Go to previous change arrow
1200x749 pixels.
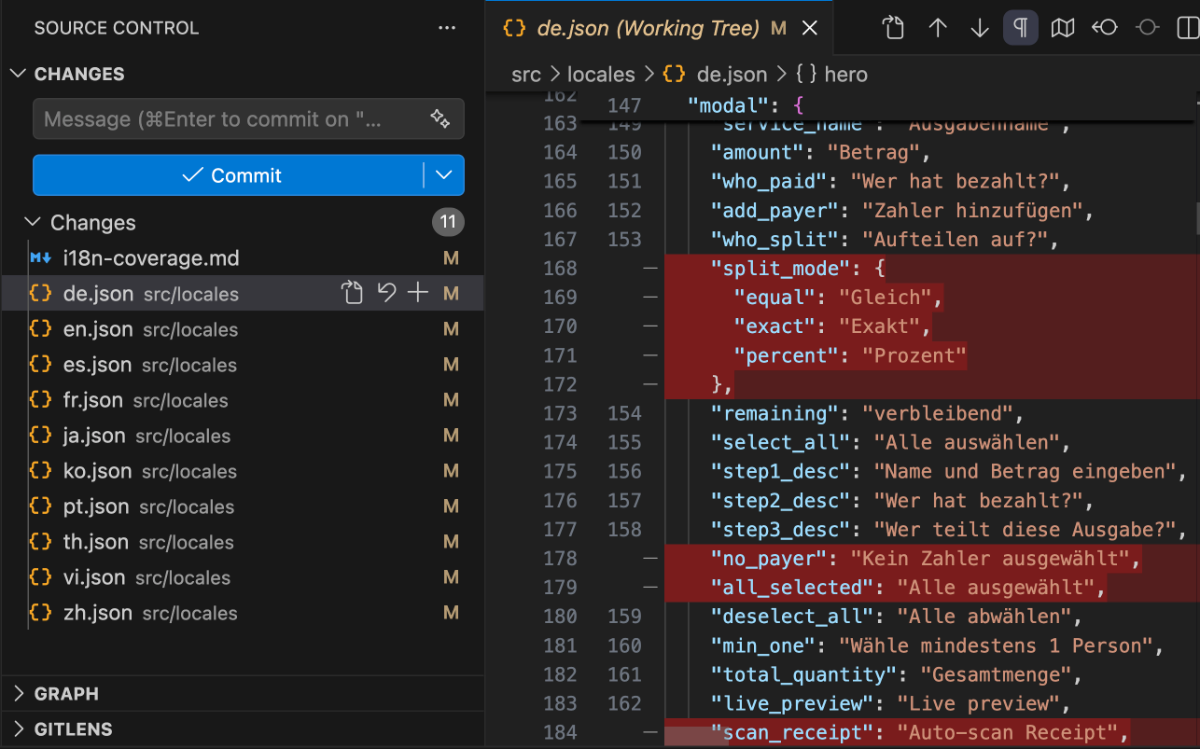point(937,28)
